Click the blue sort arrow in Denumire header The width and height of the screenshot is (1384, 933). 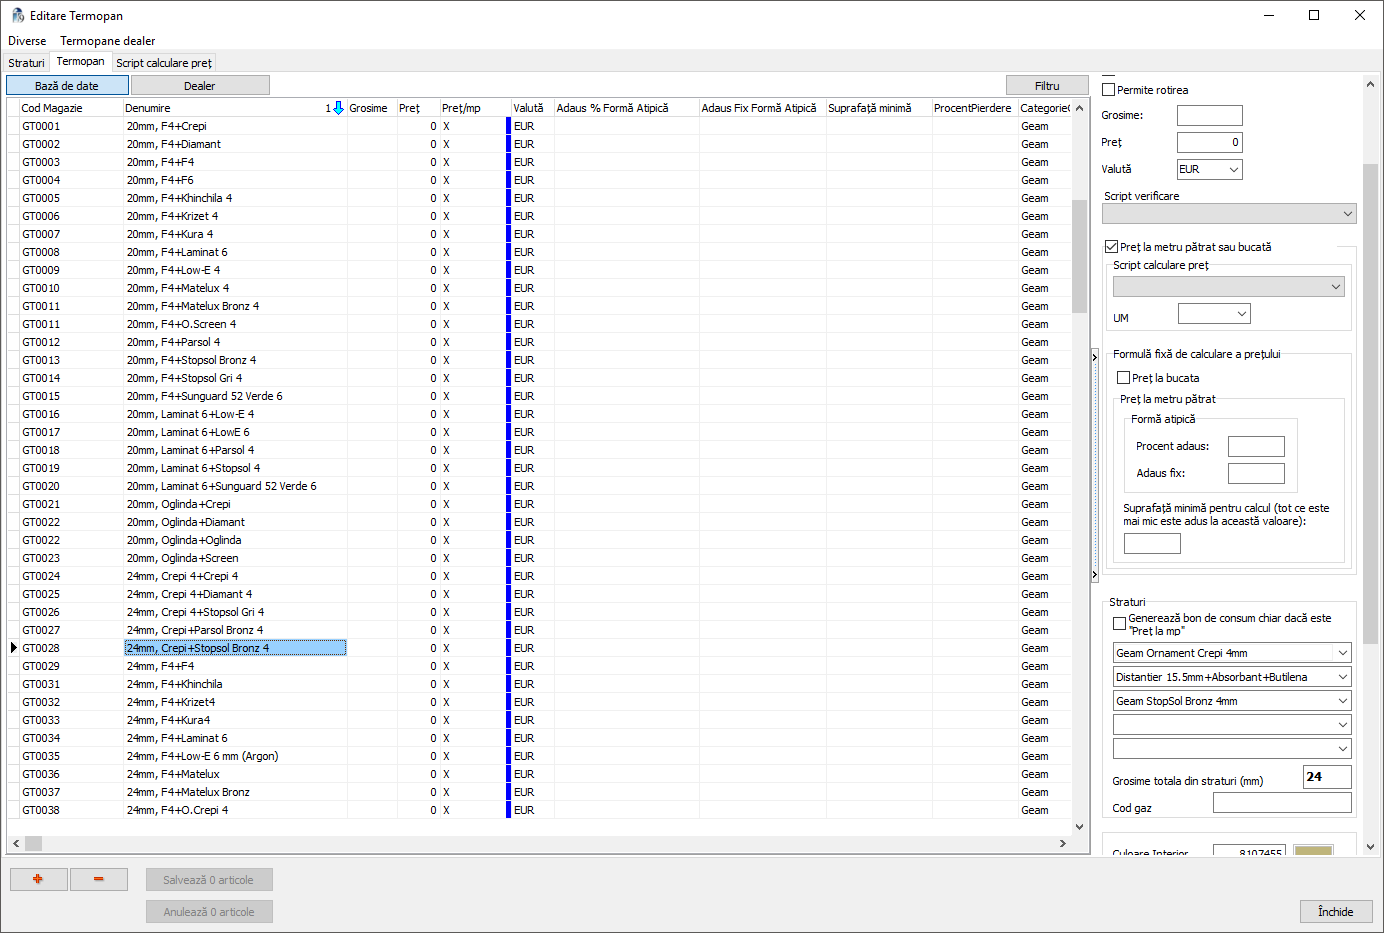pyautogui.click(x=338, y=108)
